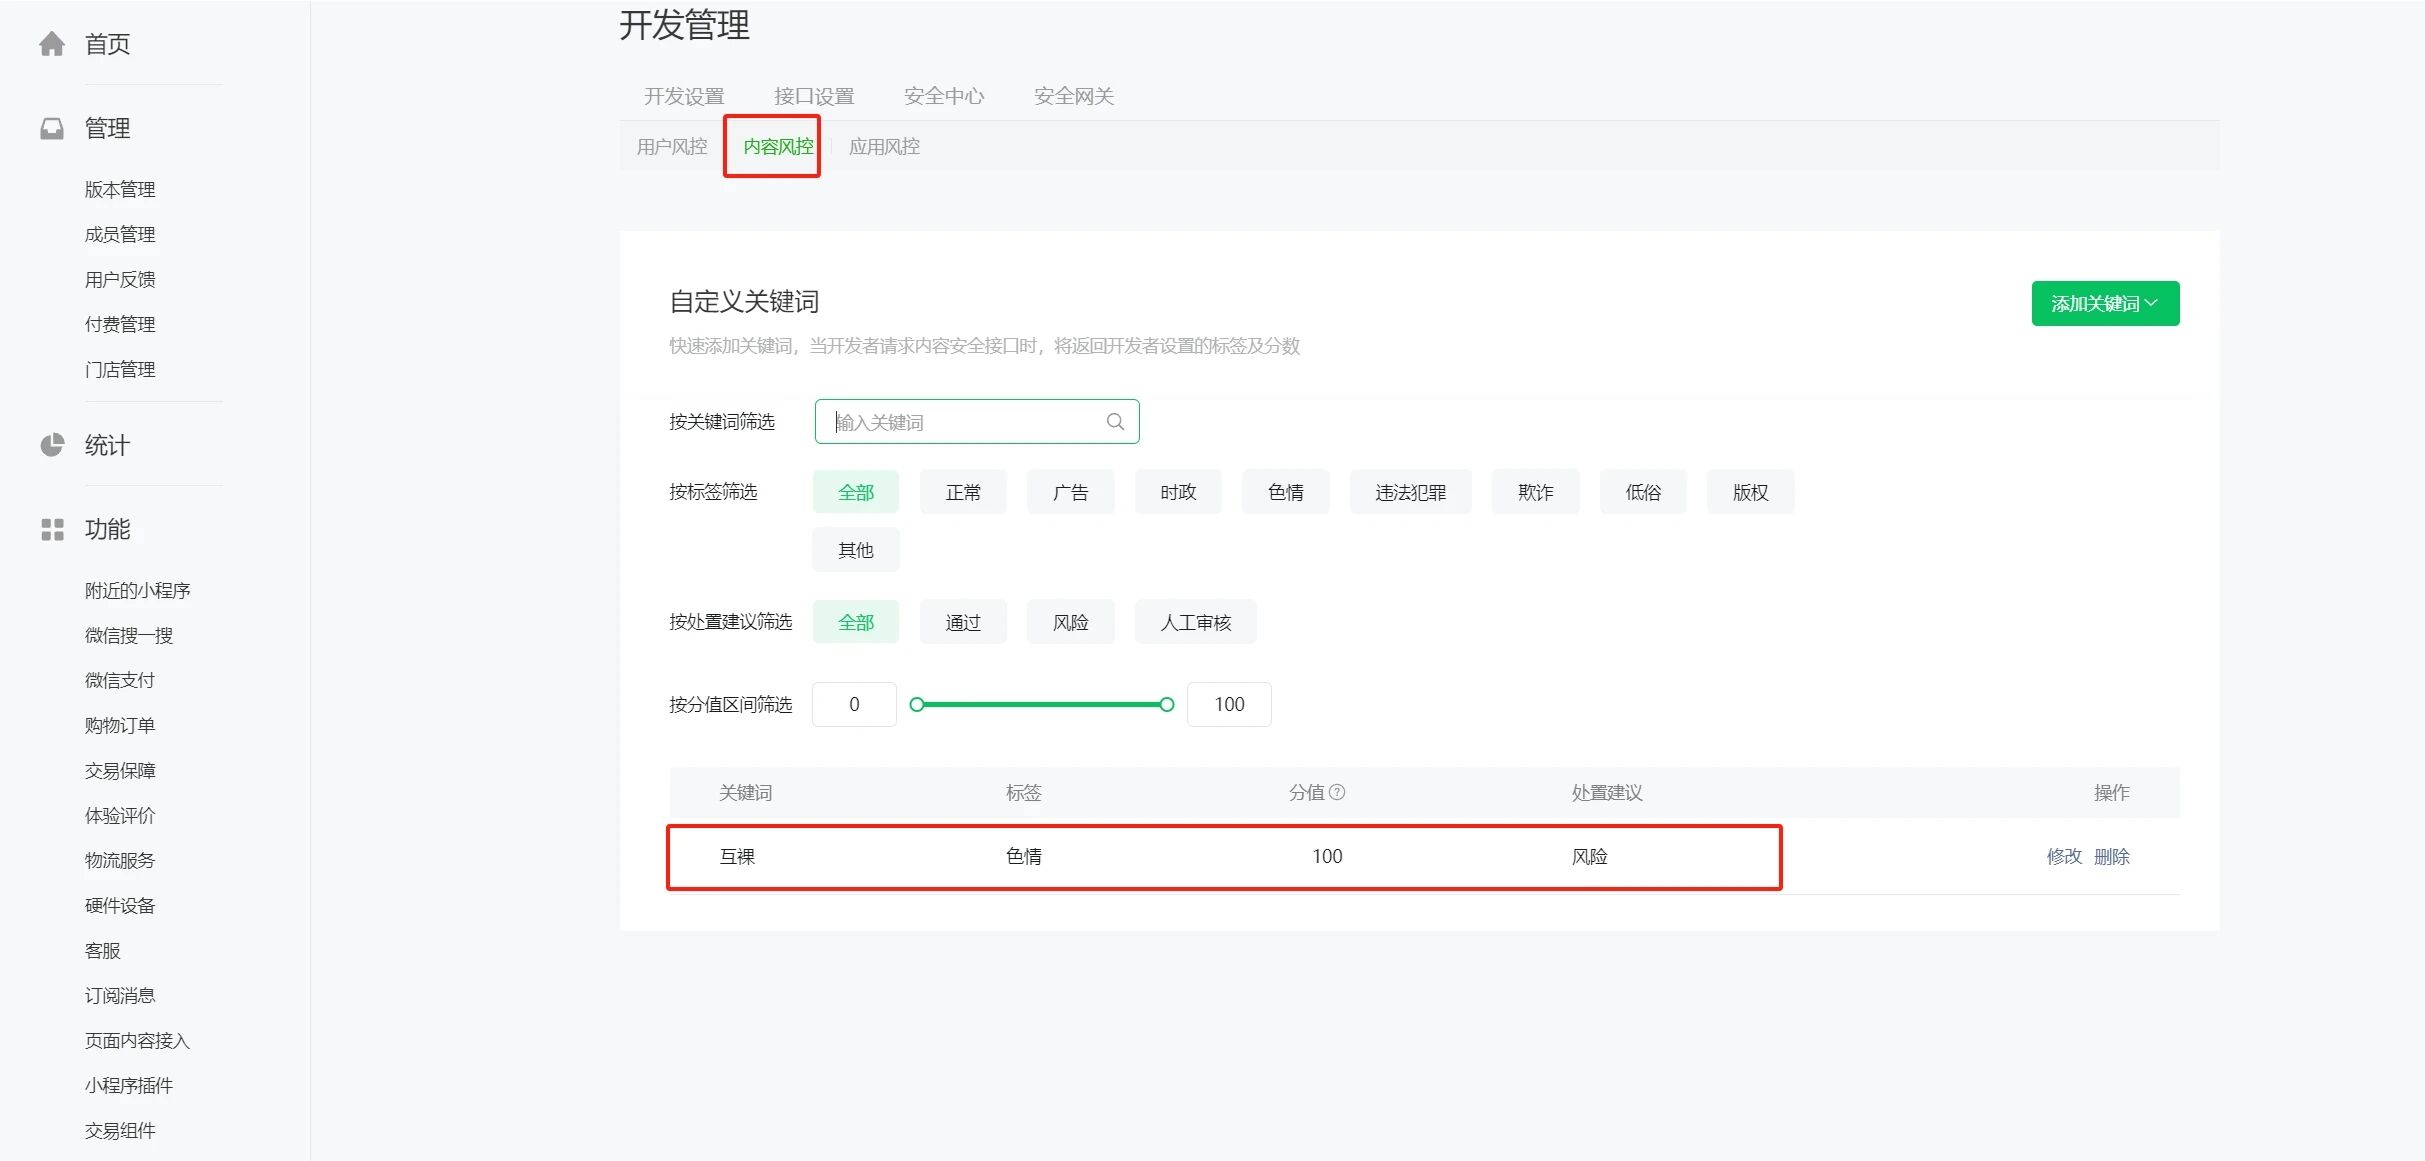The image size is (2425, 1161).
Task: Click the minimum score box showing 0
Action: (854, 705)
